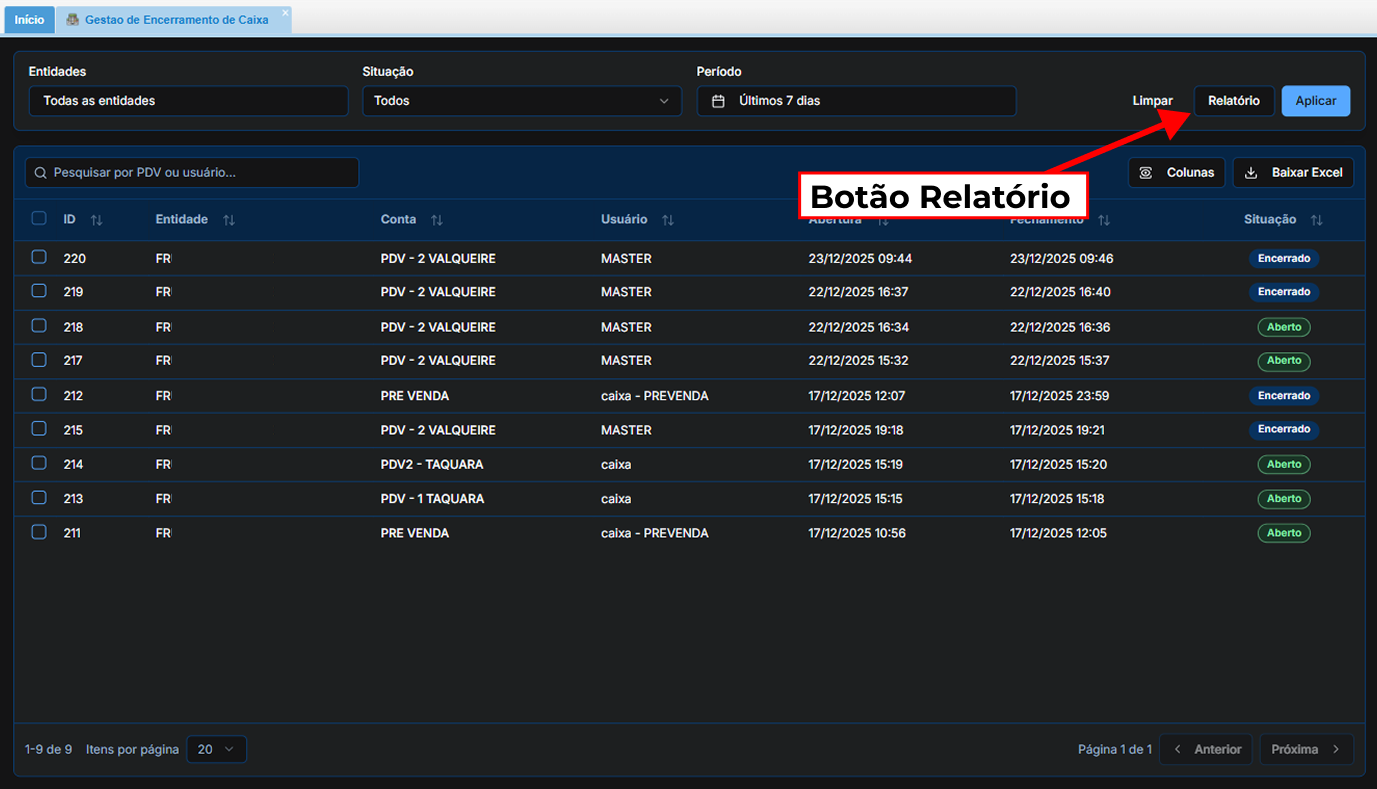The width and height of the screenshot is (1377, 789).
Task: Switch to the Início tab
Action: pyautogui.click(x=29, y=20)
